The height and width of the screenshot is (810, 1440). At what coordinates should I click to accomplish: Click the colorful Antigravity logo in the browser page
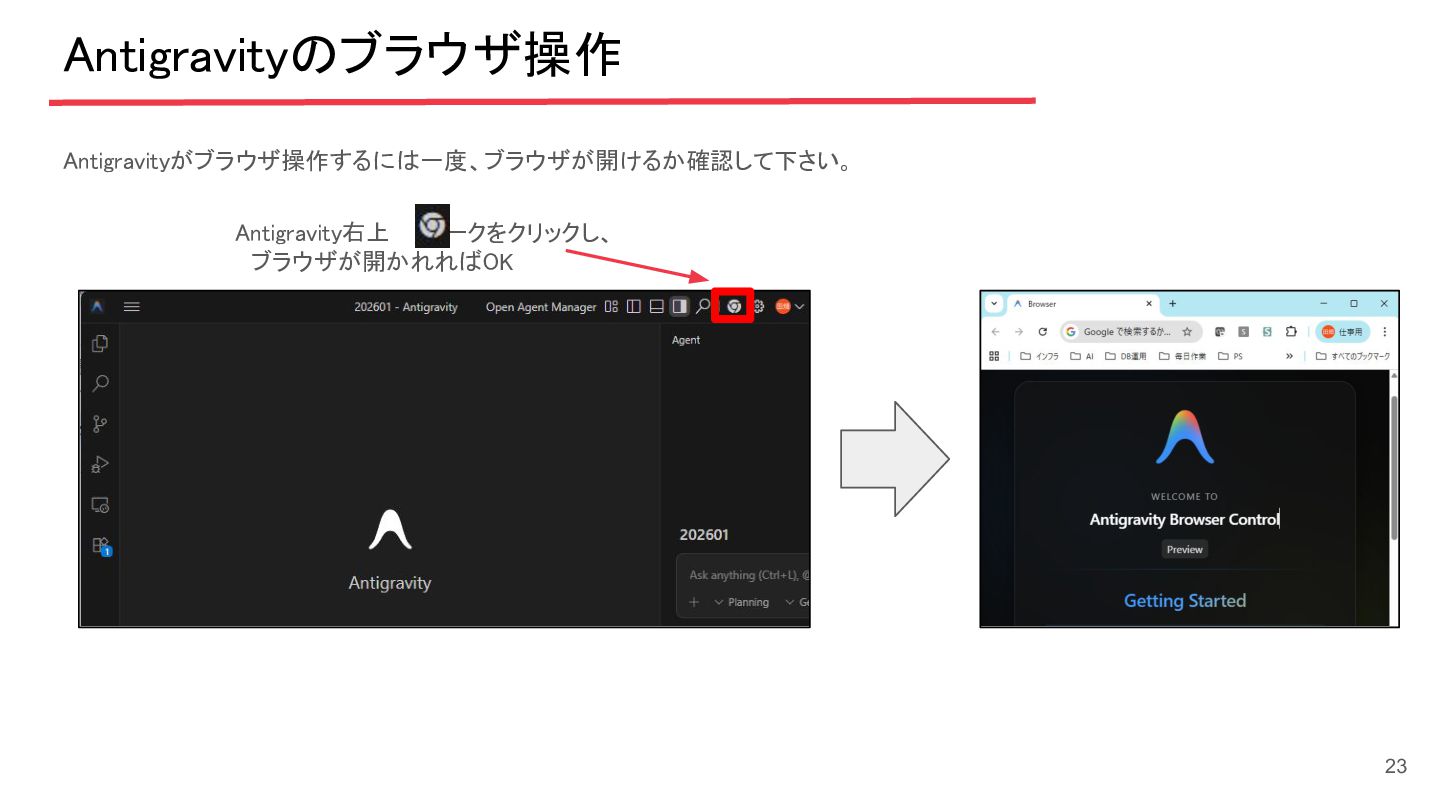(x=1185, y=438)
